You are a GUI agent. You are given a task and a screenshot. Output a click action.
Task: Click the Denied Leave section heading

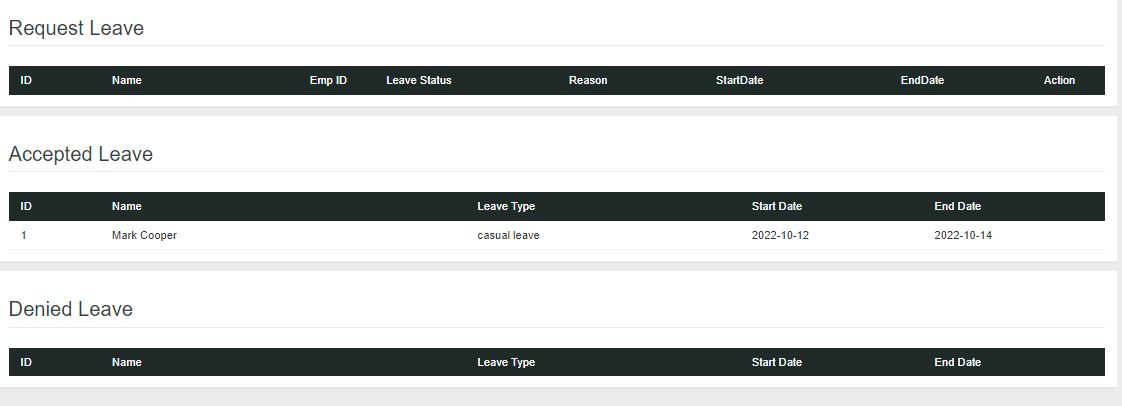[71, 310]
